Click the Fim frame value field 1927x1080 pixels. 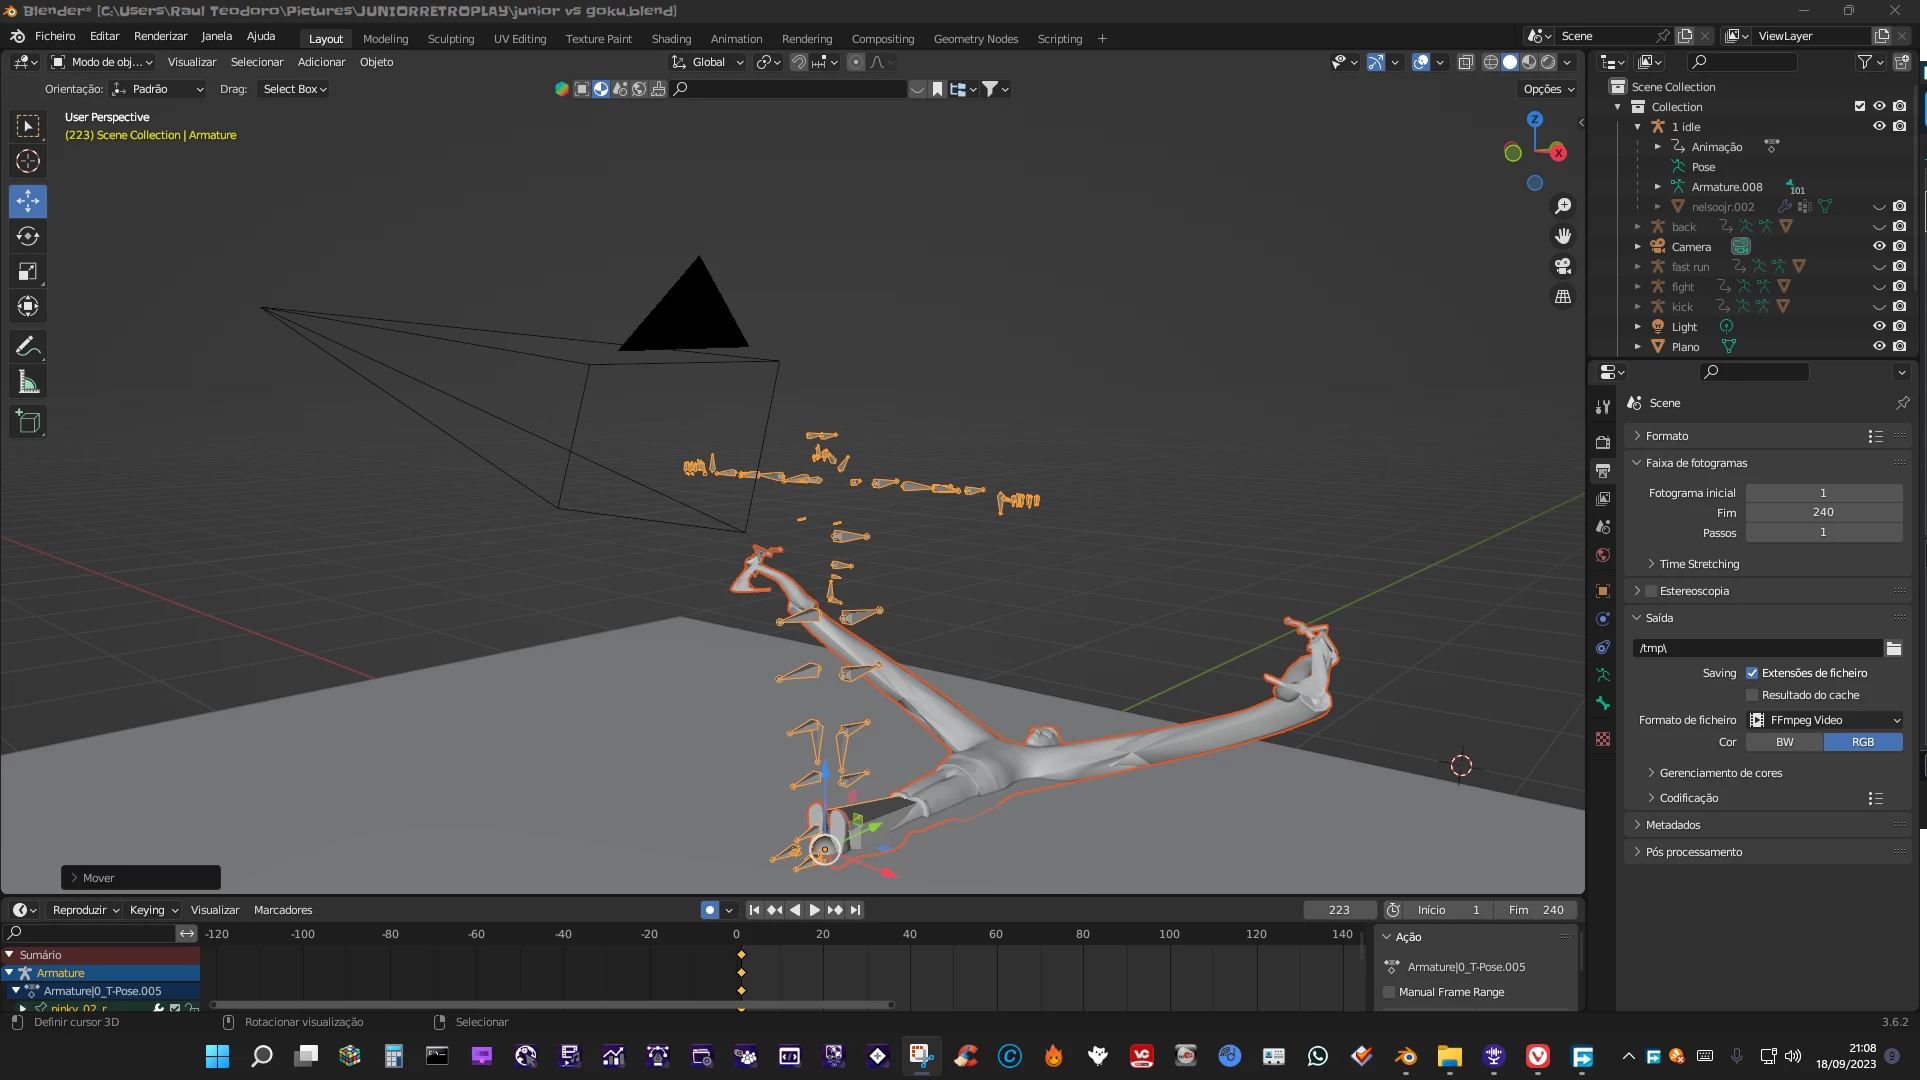(x=1823, y=512)
